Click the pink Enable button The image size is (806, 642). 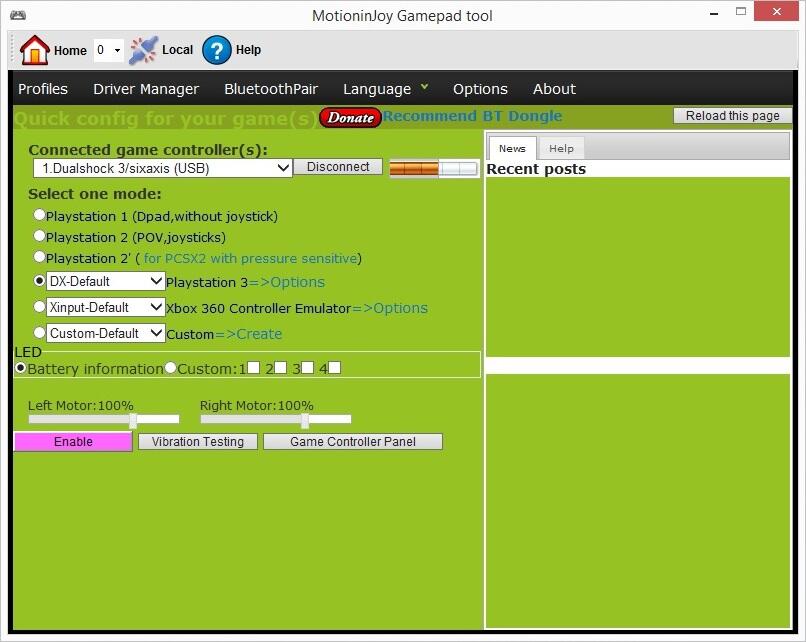73,442
